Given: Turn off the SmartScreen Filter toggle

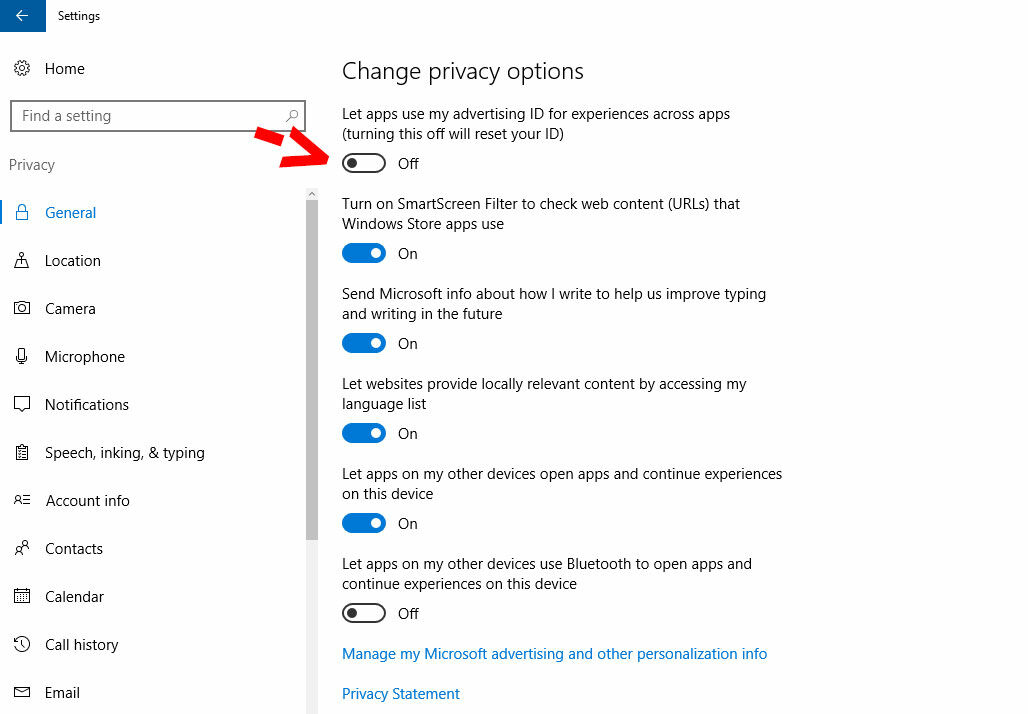Looking at the screenshot, I should [364, 253].
